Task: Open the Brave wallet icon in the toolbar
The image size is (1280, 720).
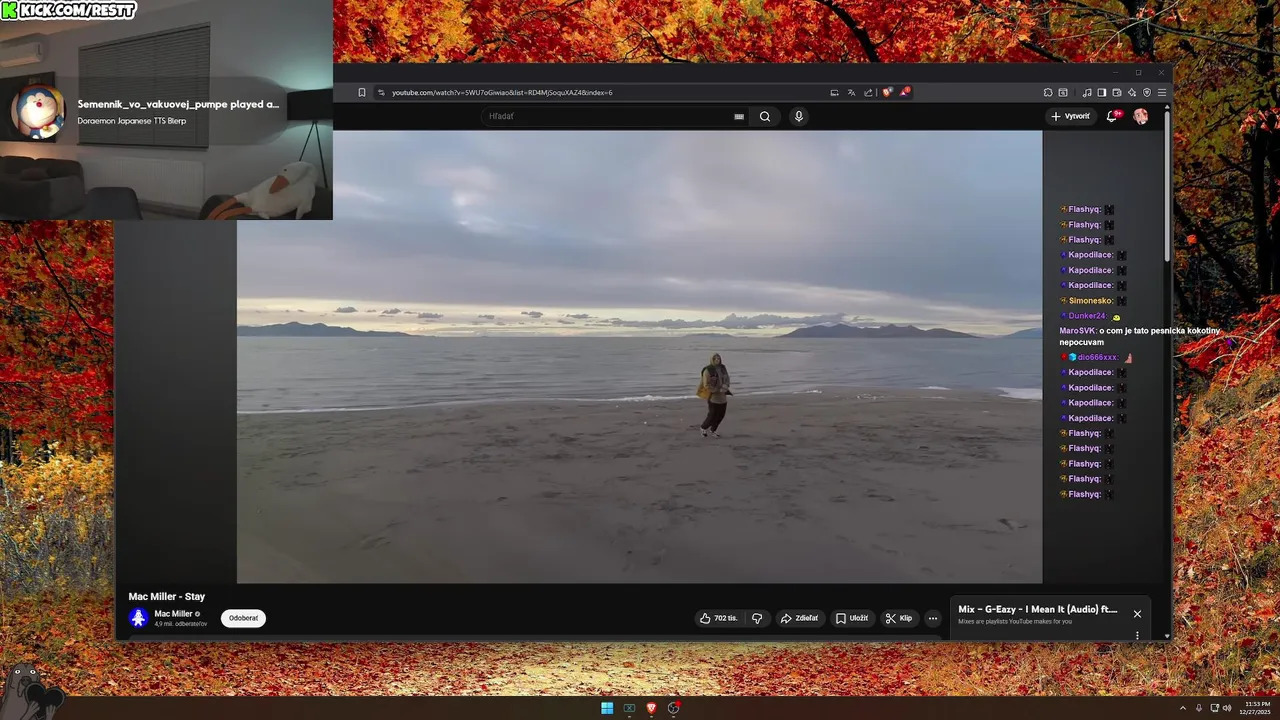Action: coord(1117,92)
